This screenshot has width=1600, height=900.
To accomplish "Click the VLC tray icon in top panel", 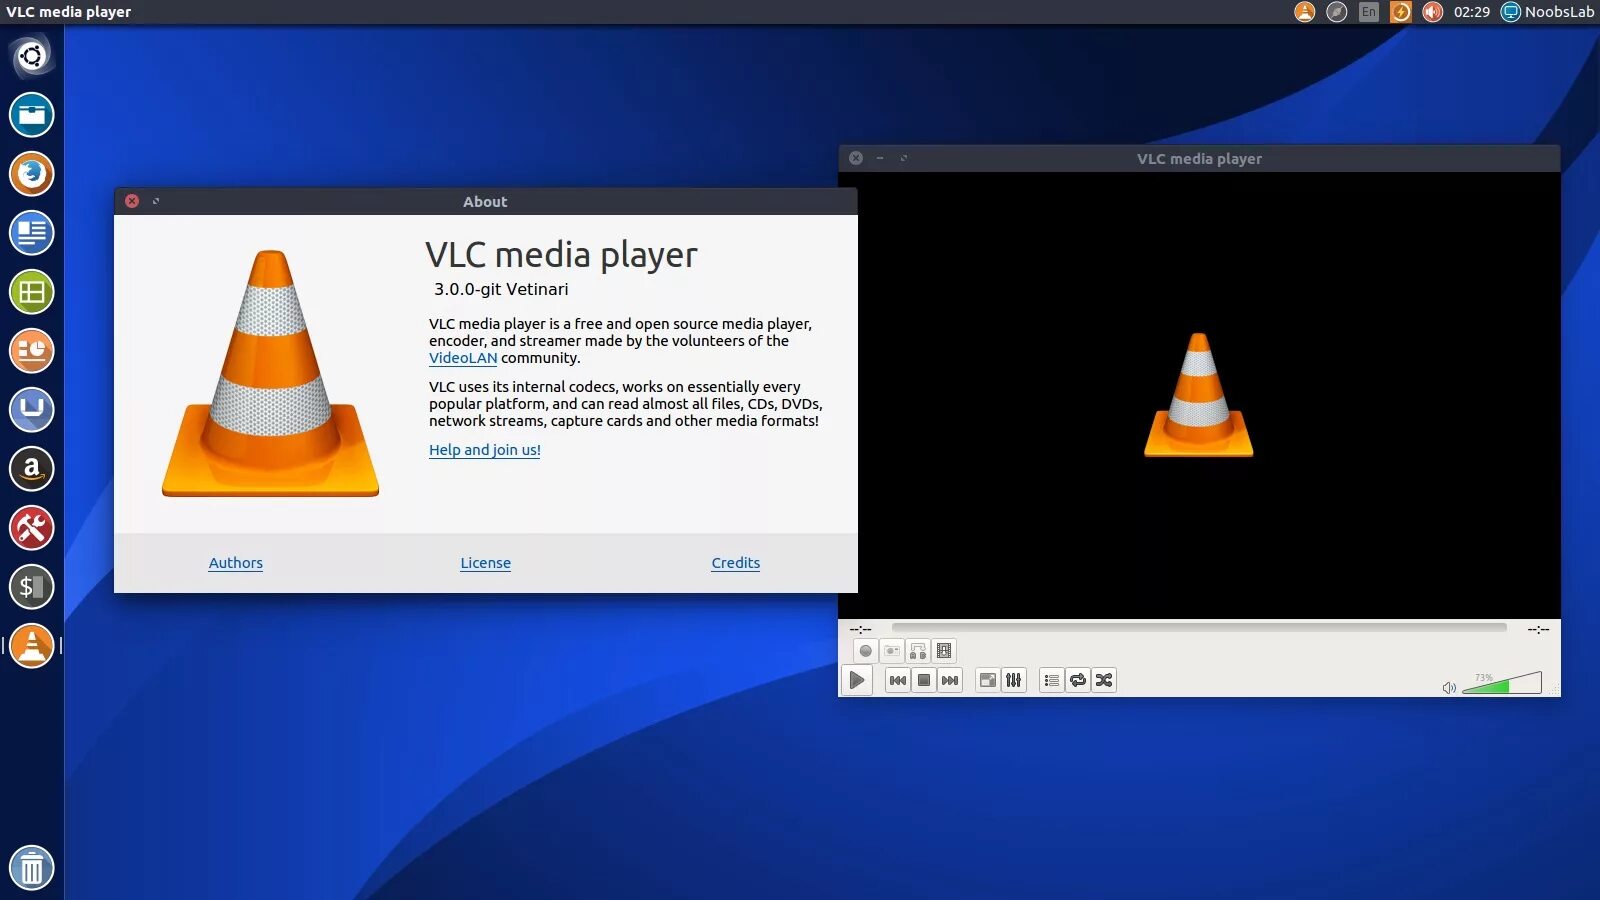I will click(1305, 12).
